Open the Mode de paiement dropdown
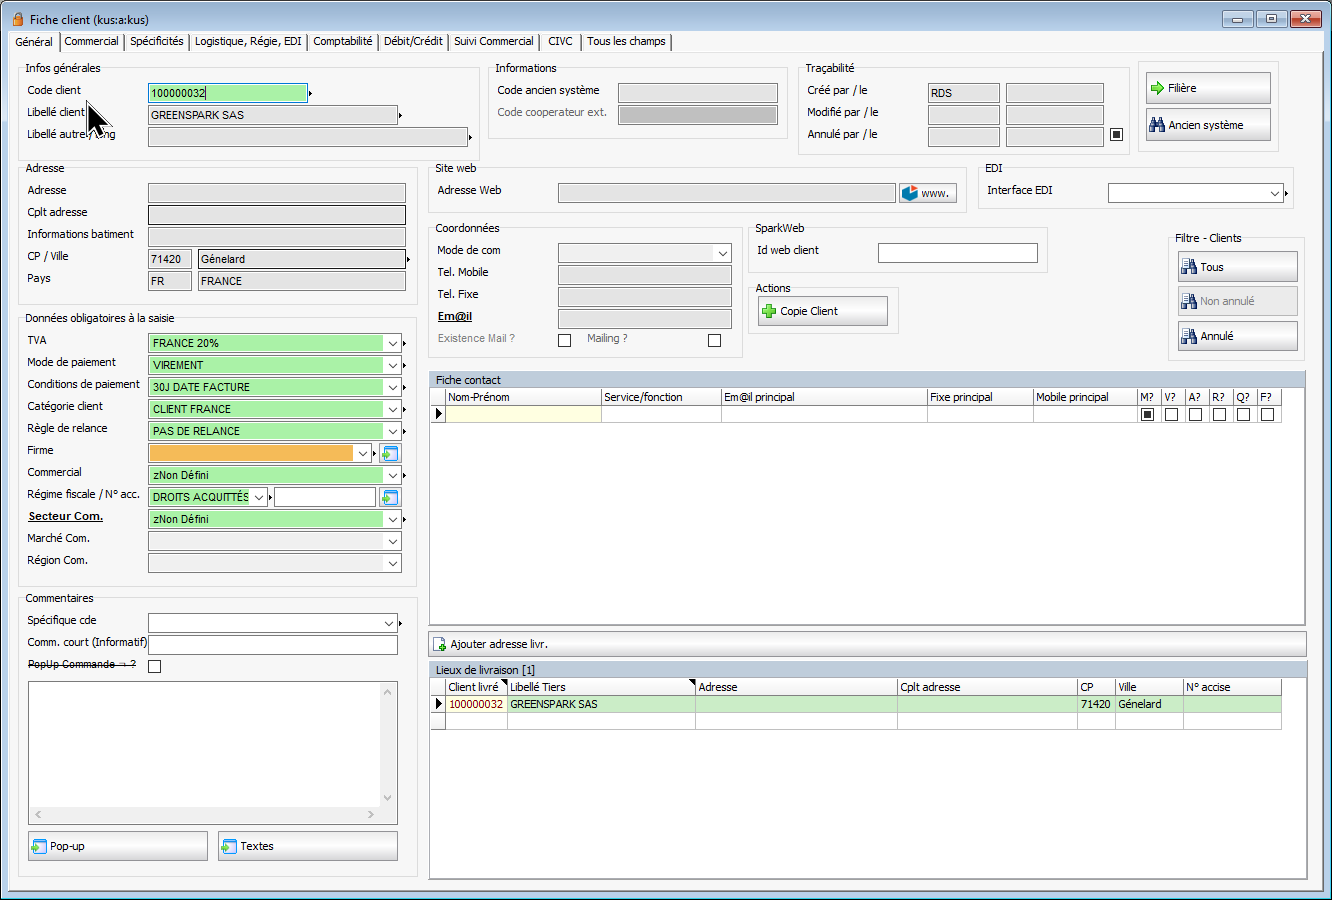This screenshot has width=1332, height=900. click(392, 365)
